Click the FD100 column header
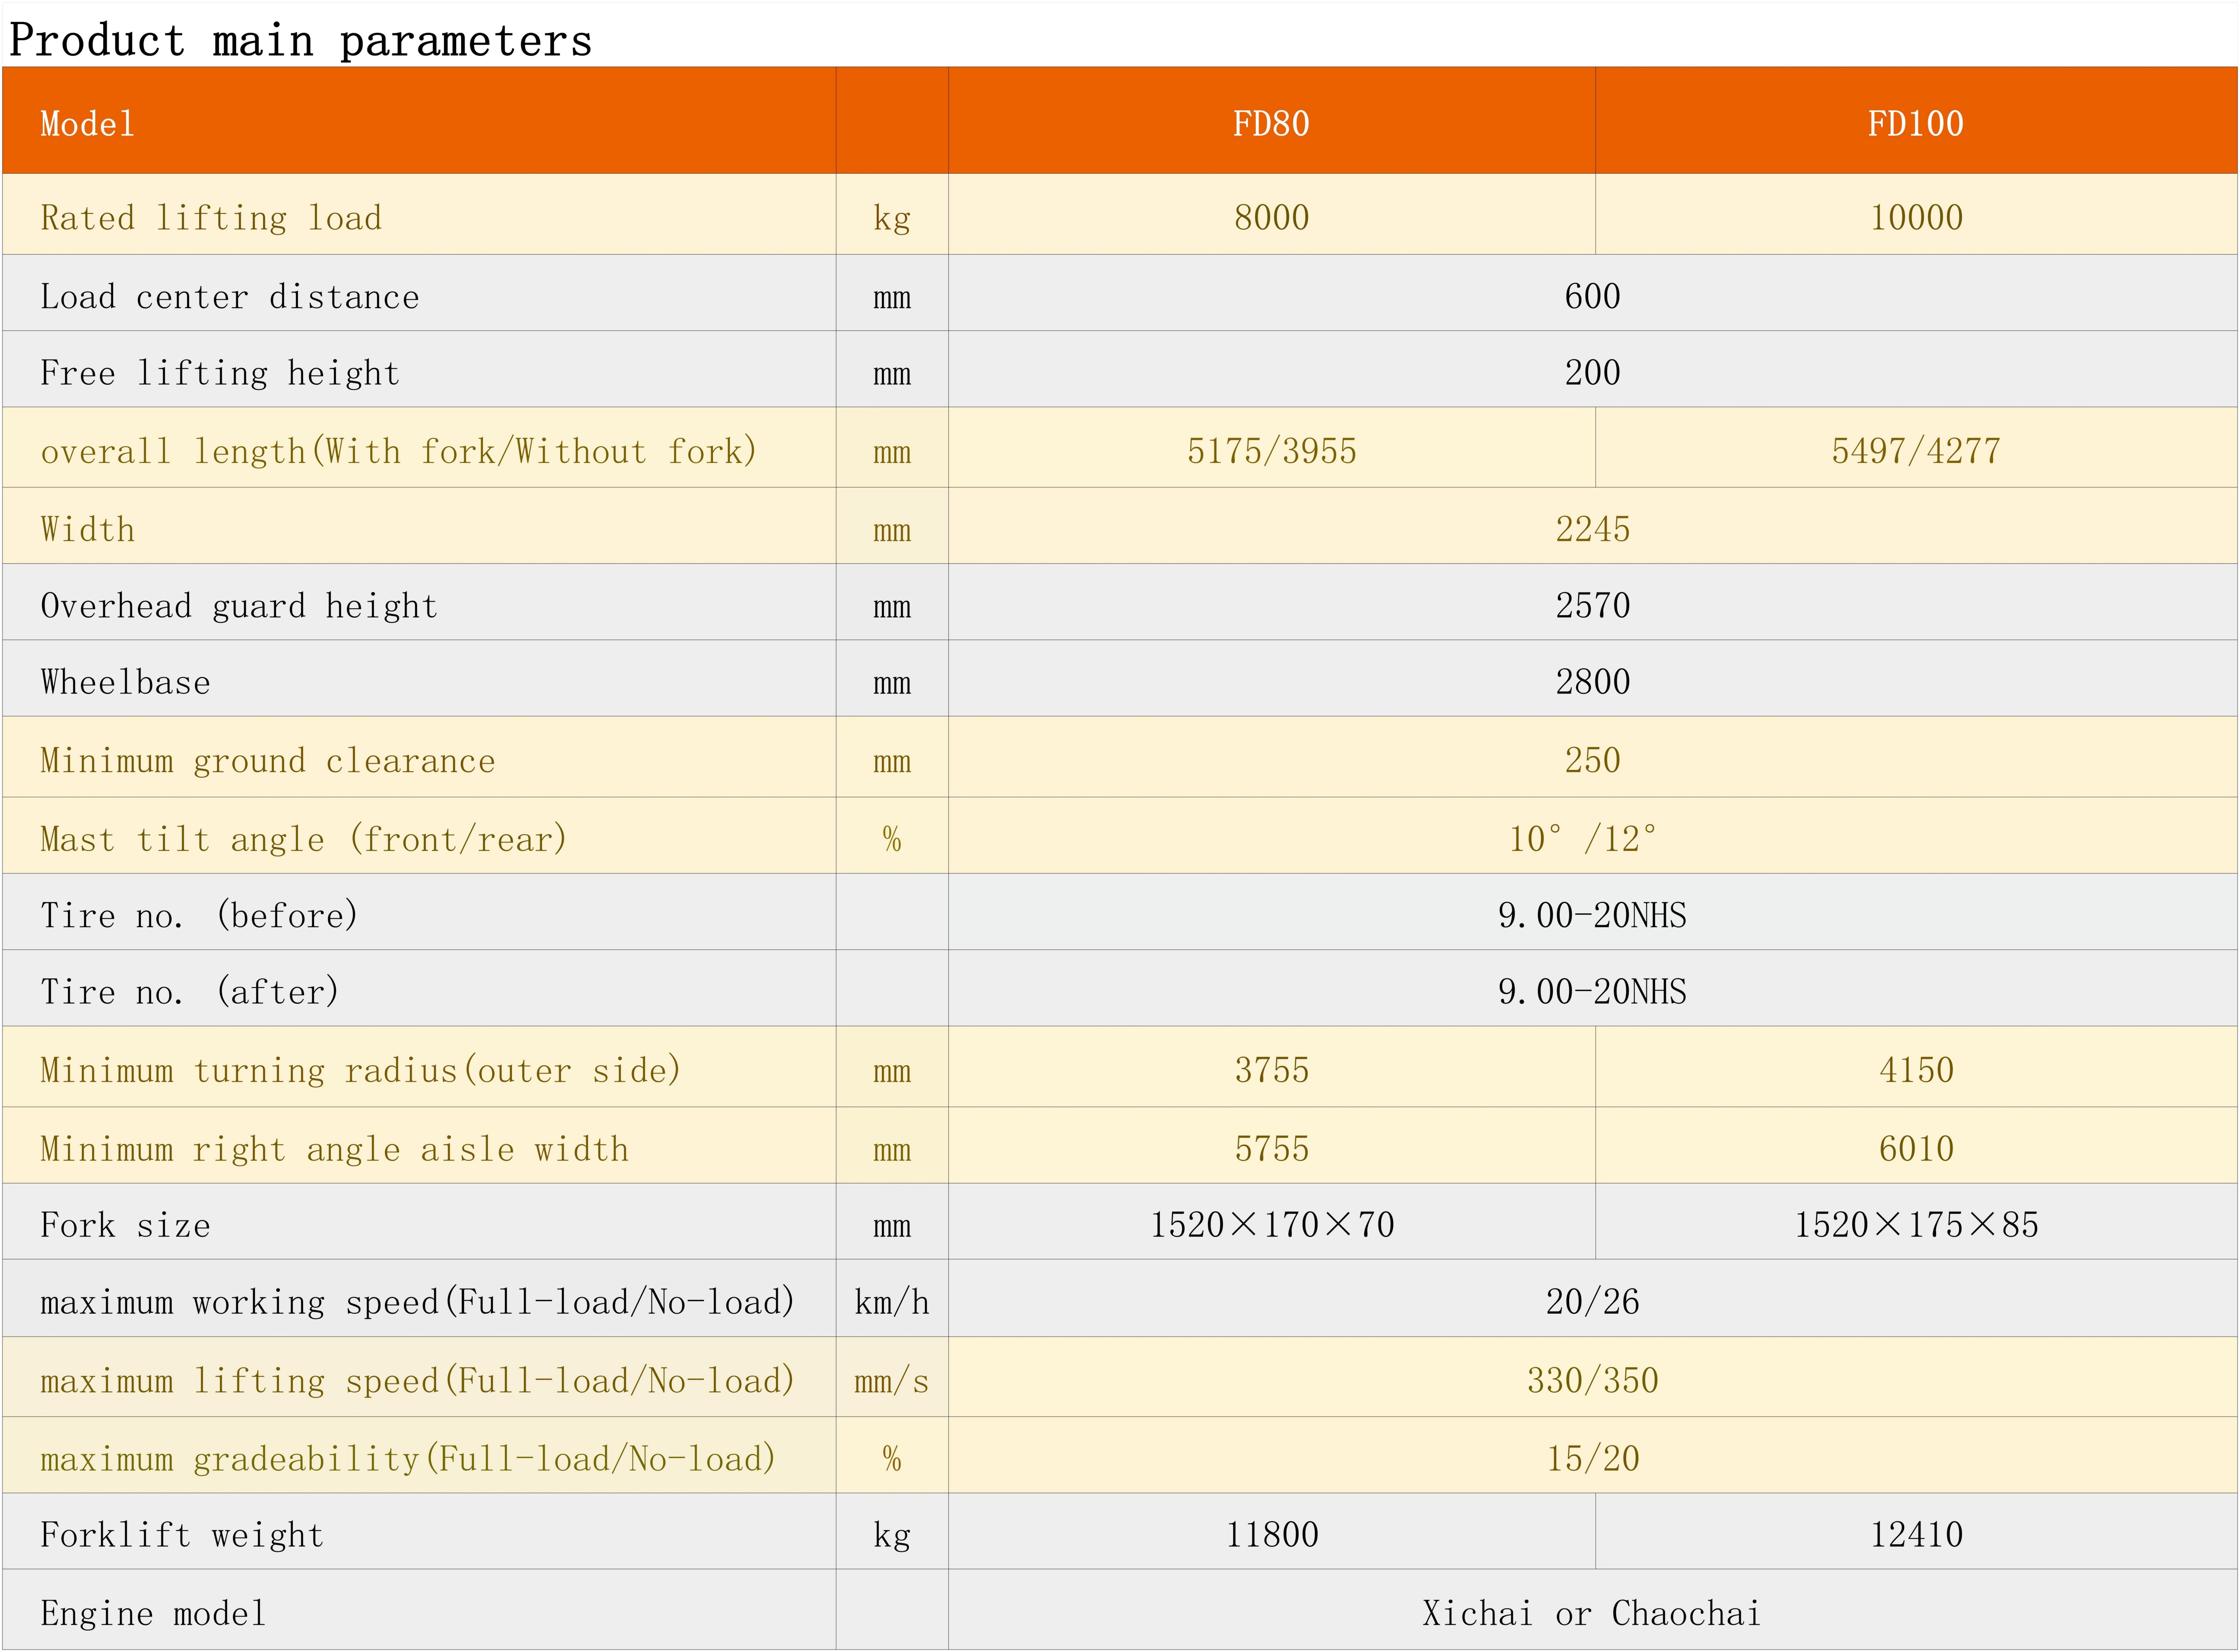 pyautogui.click(x=1916, y=124)
